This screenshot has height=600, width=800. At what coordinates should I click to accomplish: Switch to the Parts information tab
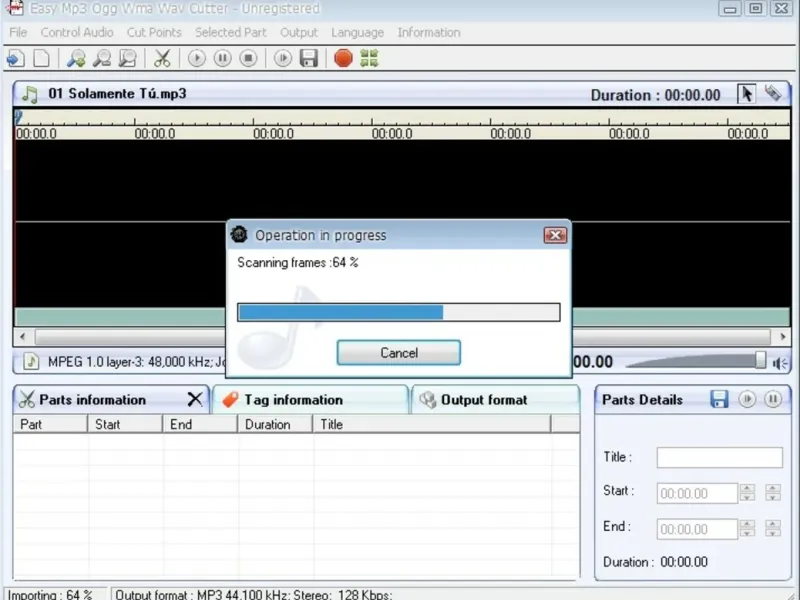[x=111, y=399]
